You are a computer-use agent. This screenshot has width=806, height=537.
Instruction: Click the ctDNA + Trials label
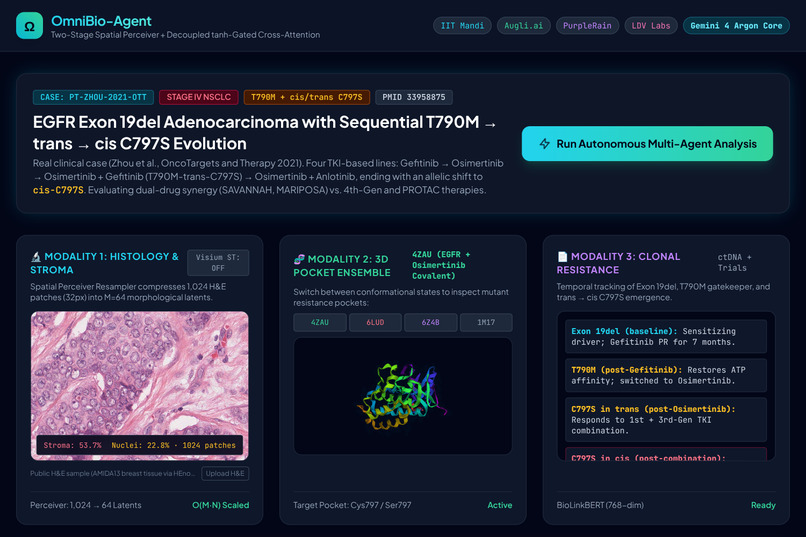coord(735,263)
